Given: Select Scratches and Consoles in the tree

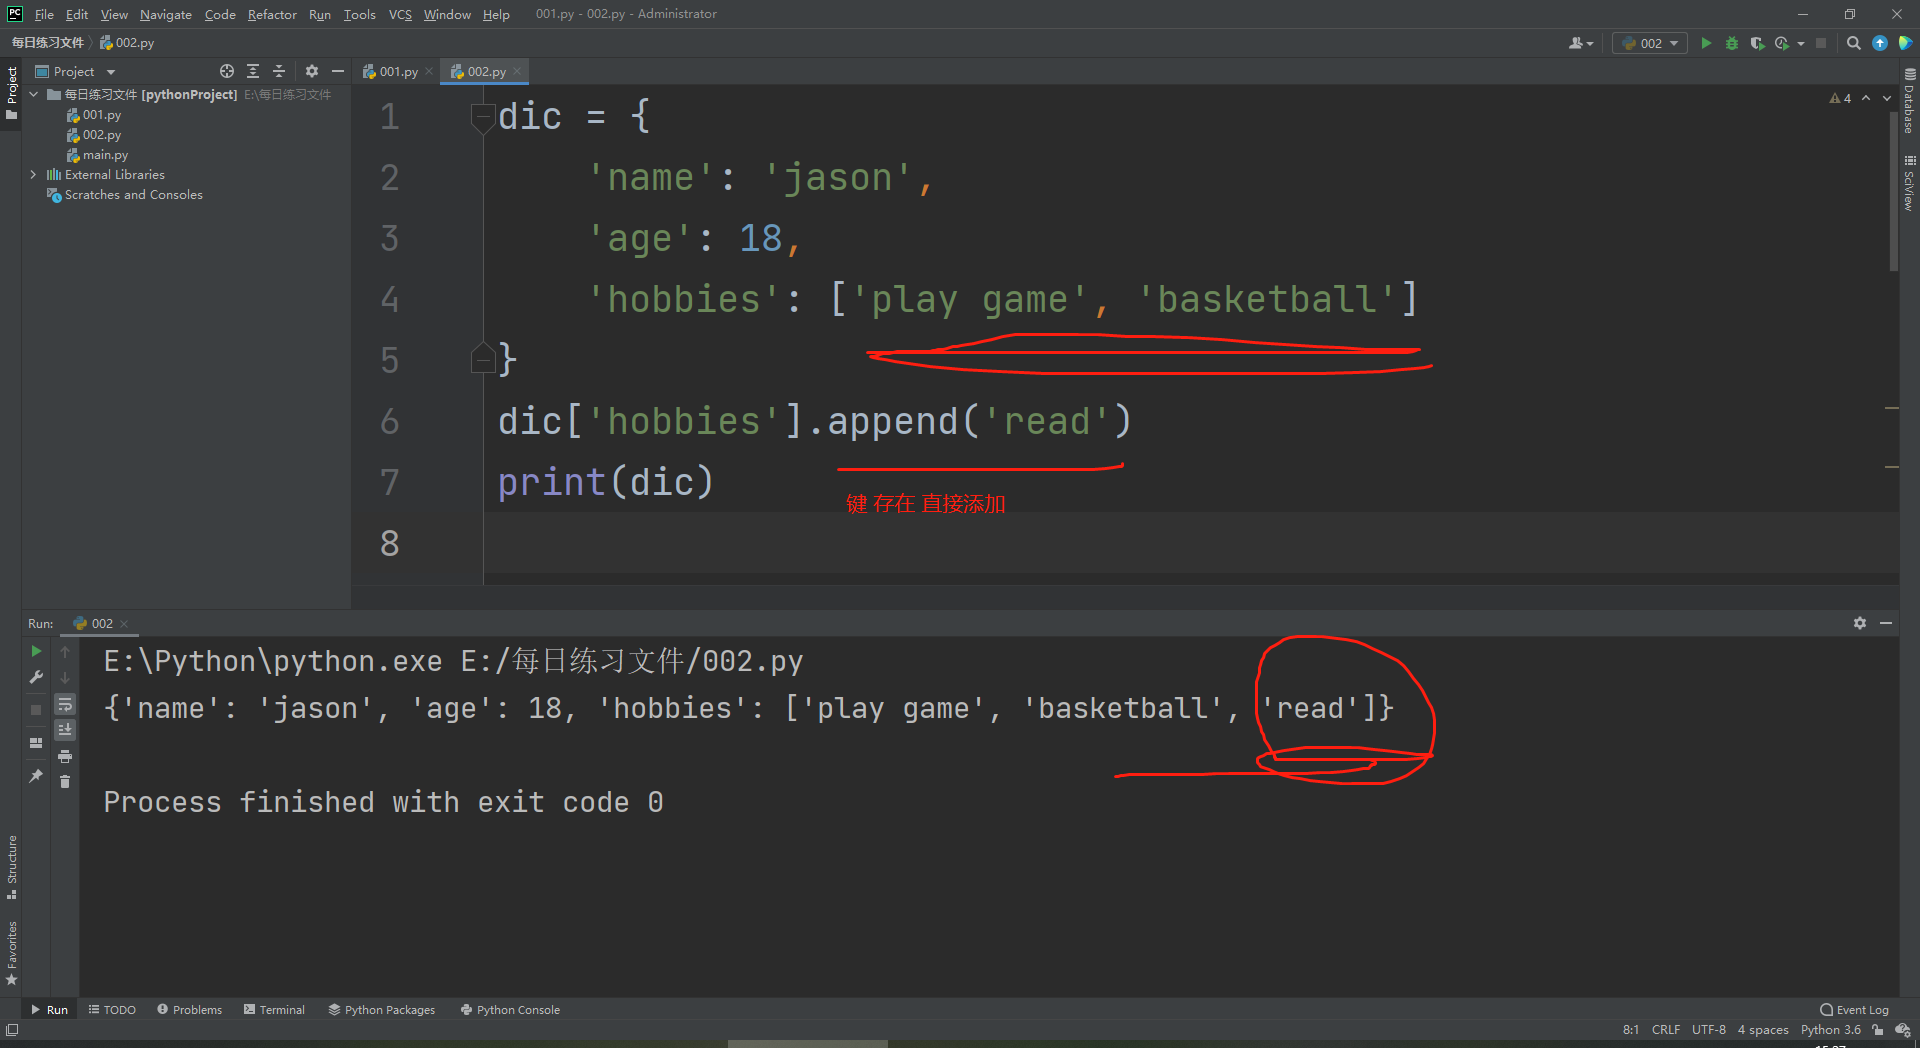Looking at the screenshot, I should (133, 195).
